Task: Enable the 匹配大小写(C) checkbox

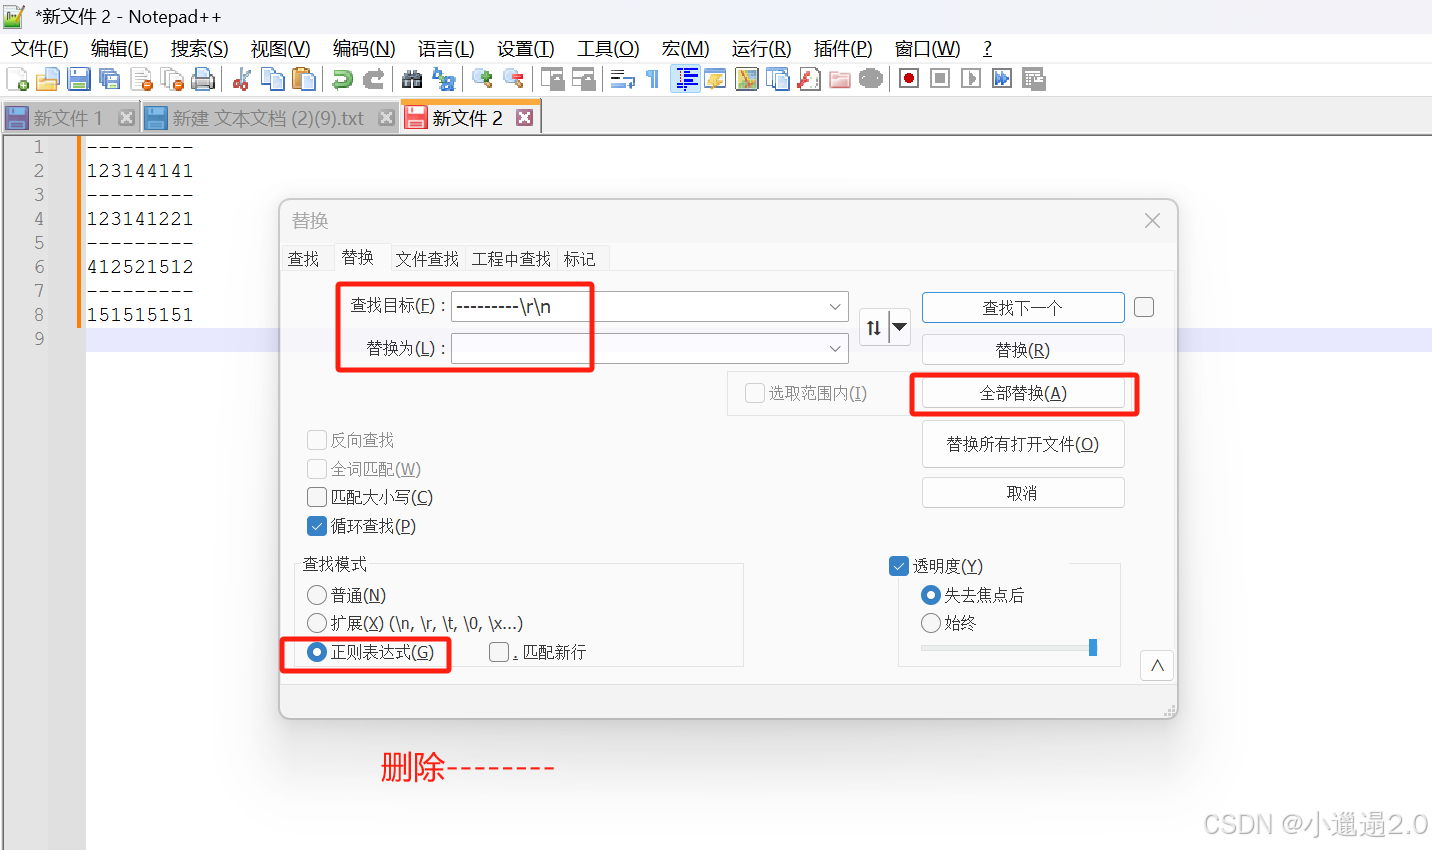Action: pos(317,497)
